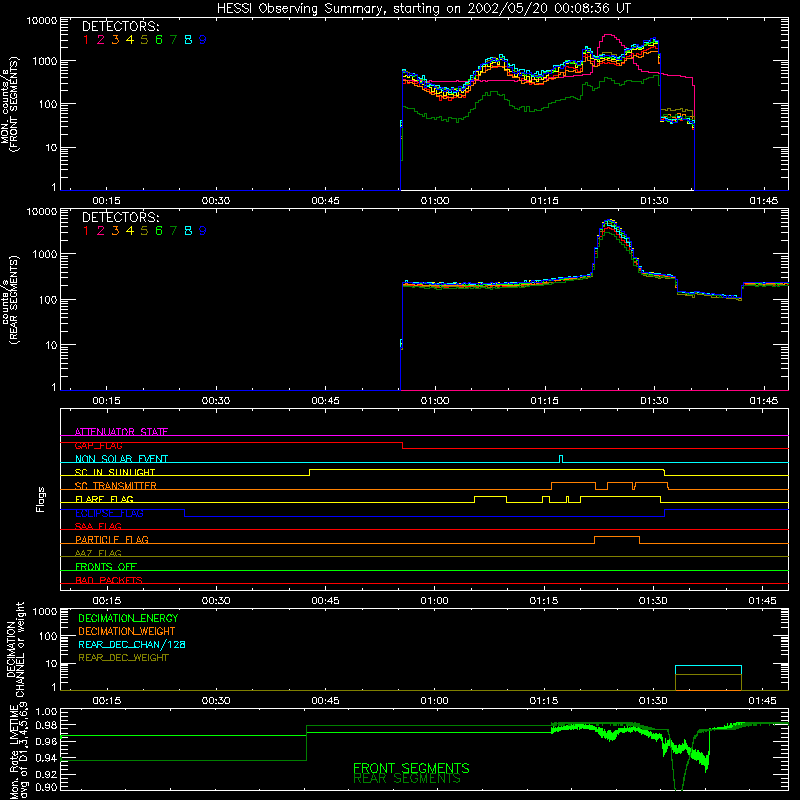The width and height of the screenshot is (800, 800).
Task: Pick detector 9 in rear segments legend
Action: [x=203, y=231]
